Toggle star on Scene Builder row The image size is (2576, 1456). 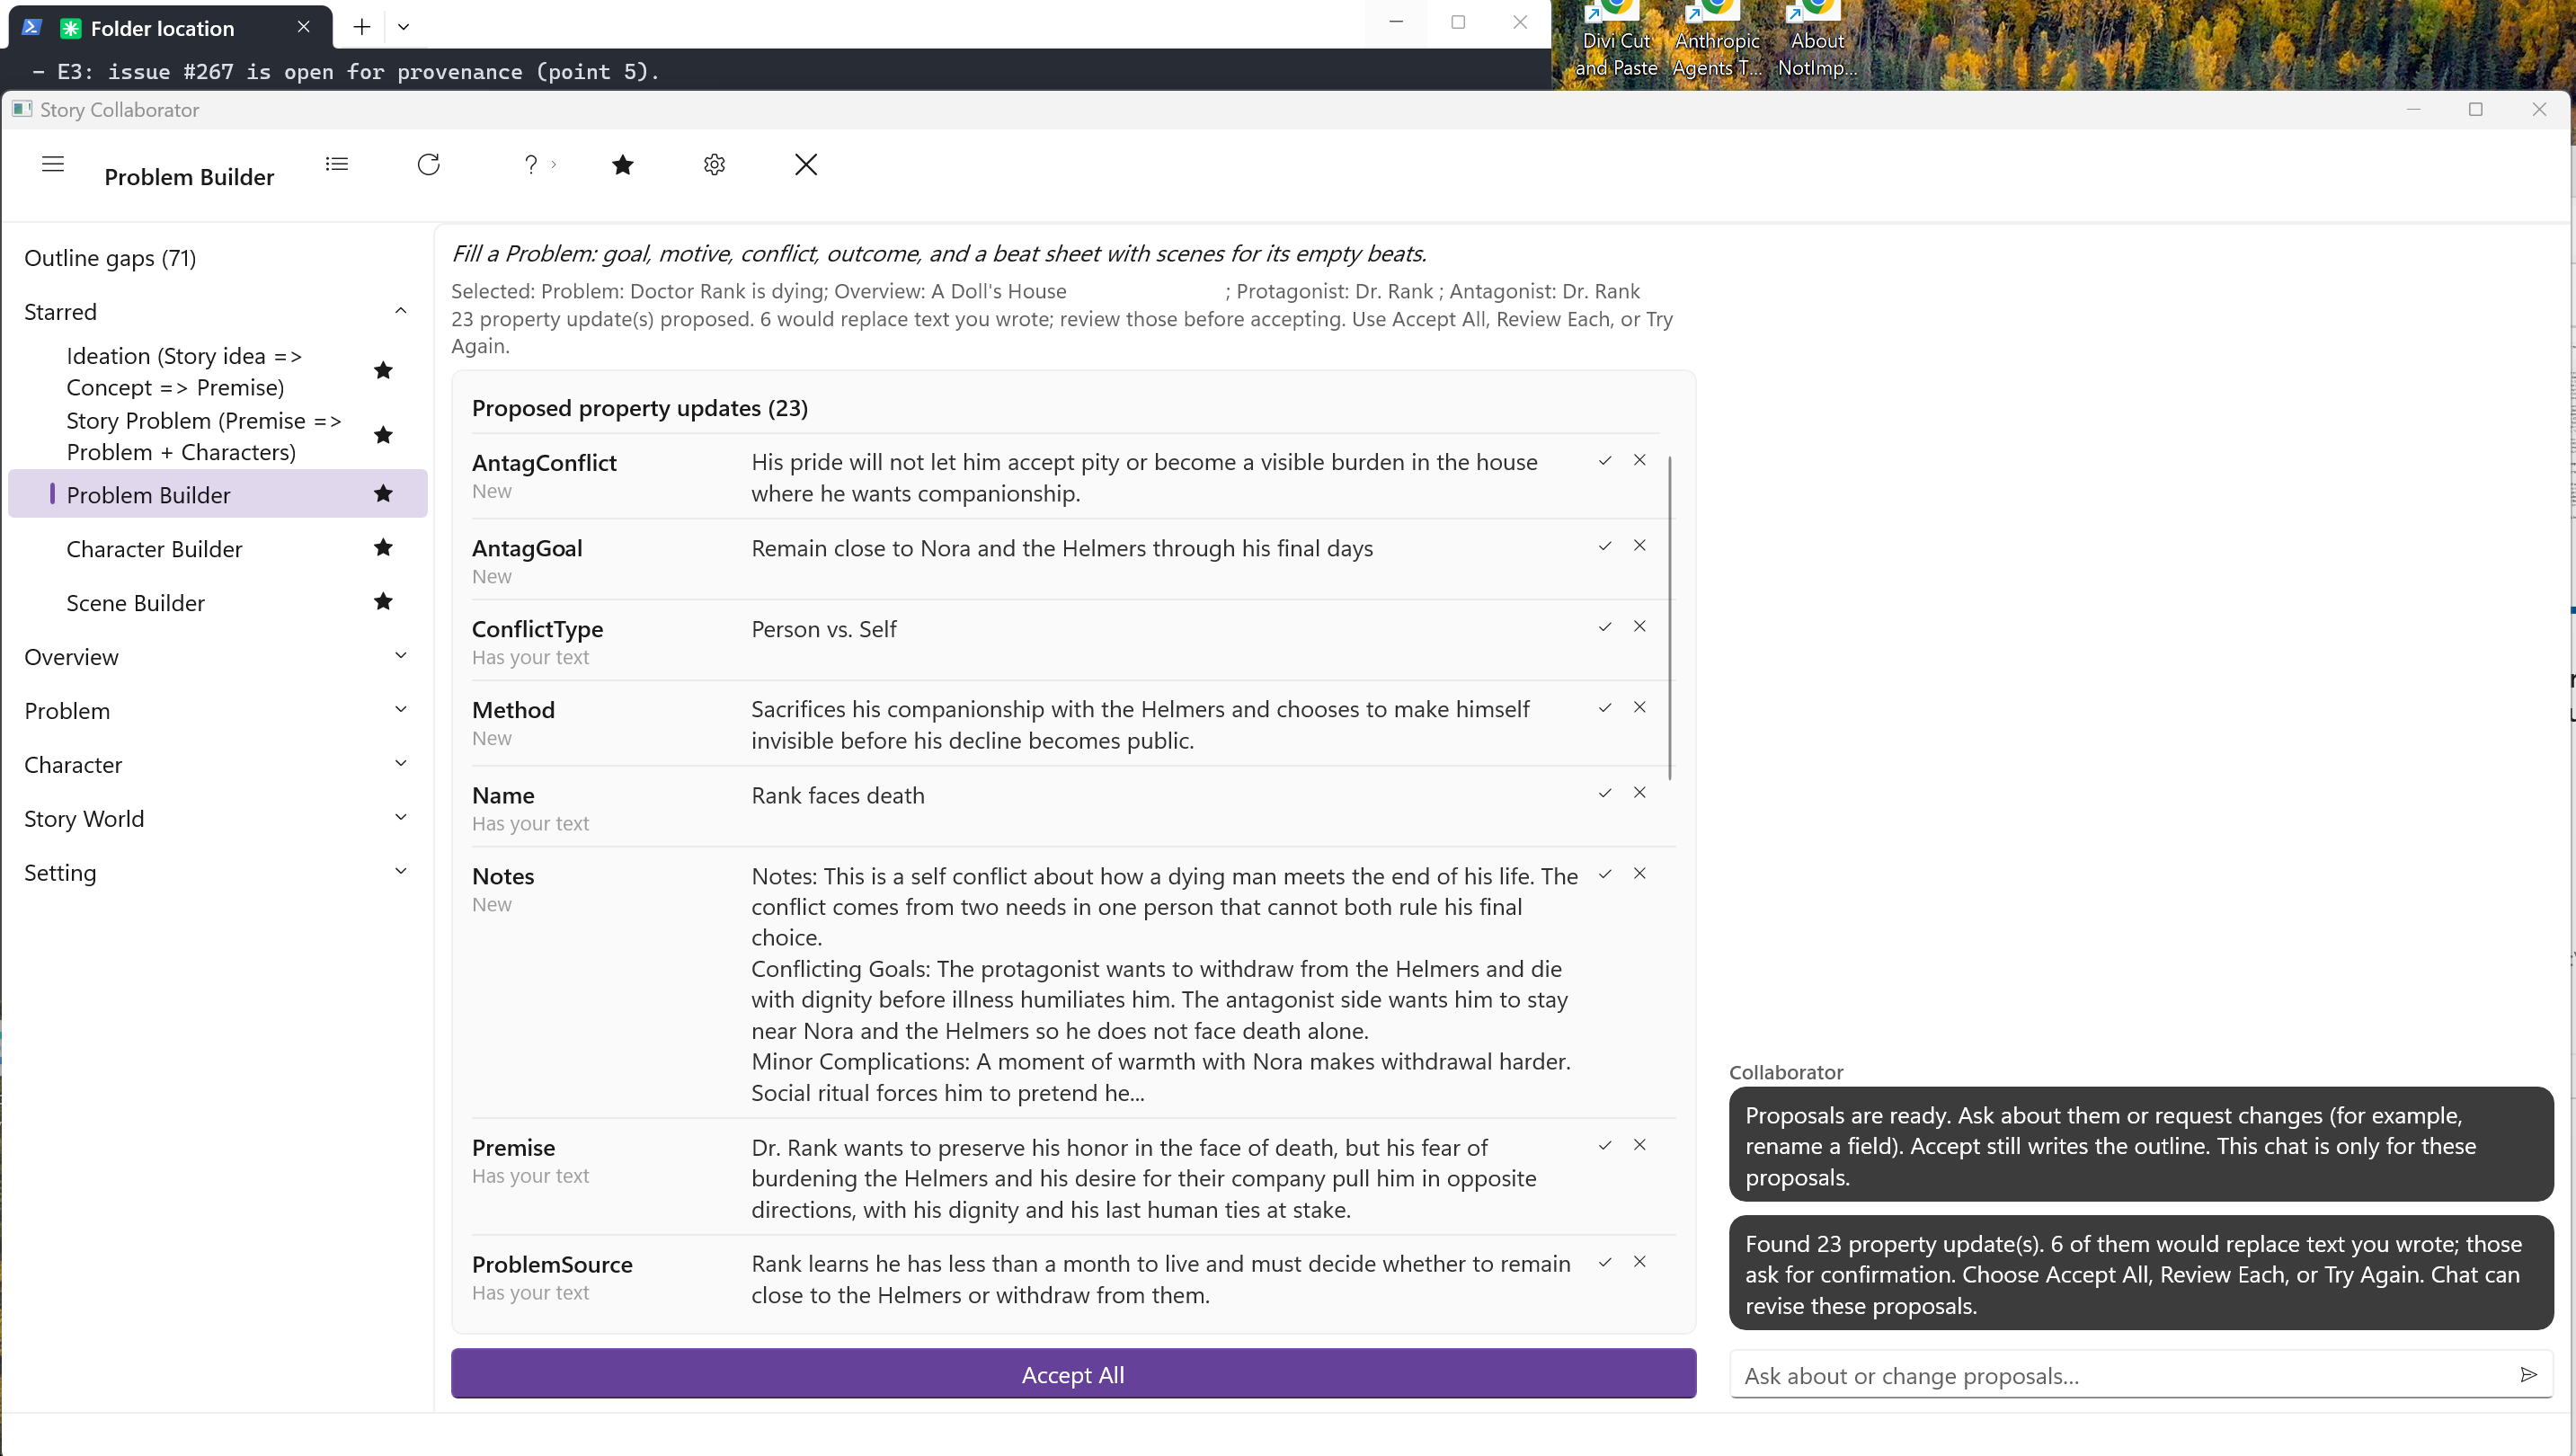tap(383, 601)
